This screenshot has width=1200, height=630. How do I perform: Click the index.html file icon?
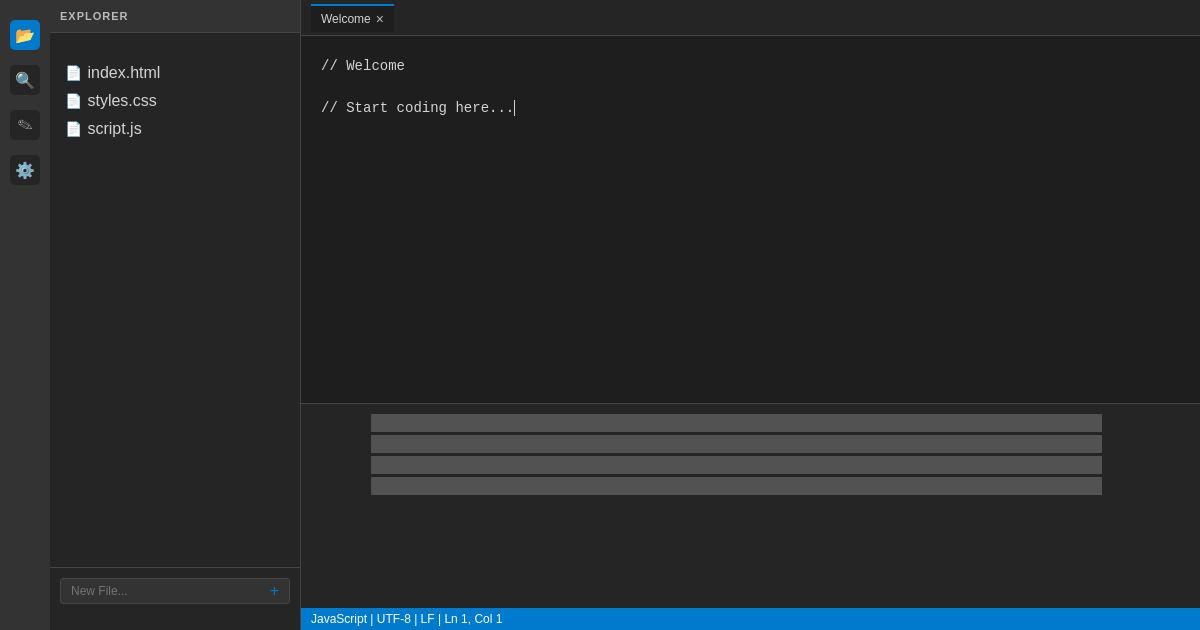(x=74, y=73)
